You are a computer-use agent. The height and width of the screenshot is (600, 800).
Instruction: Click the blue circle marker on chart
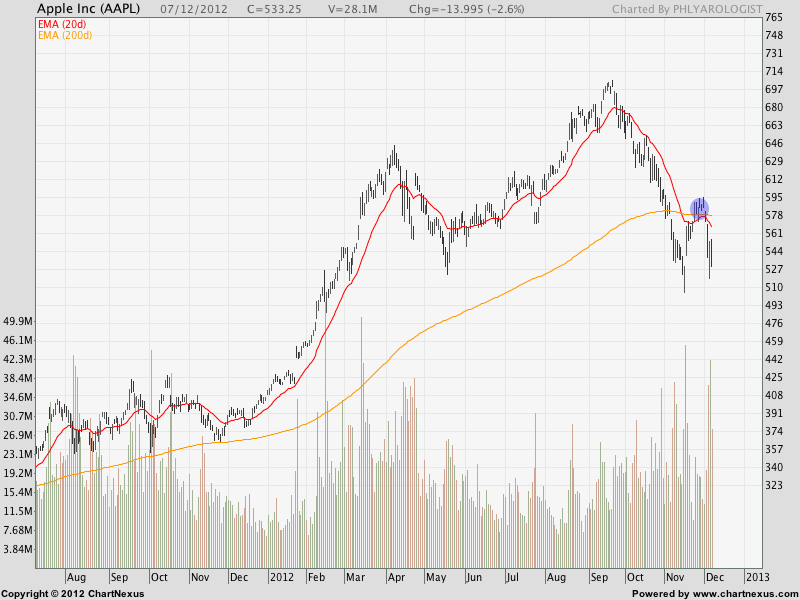point(700,208)
